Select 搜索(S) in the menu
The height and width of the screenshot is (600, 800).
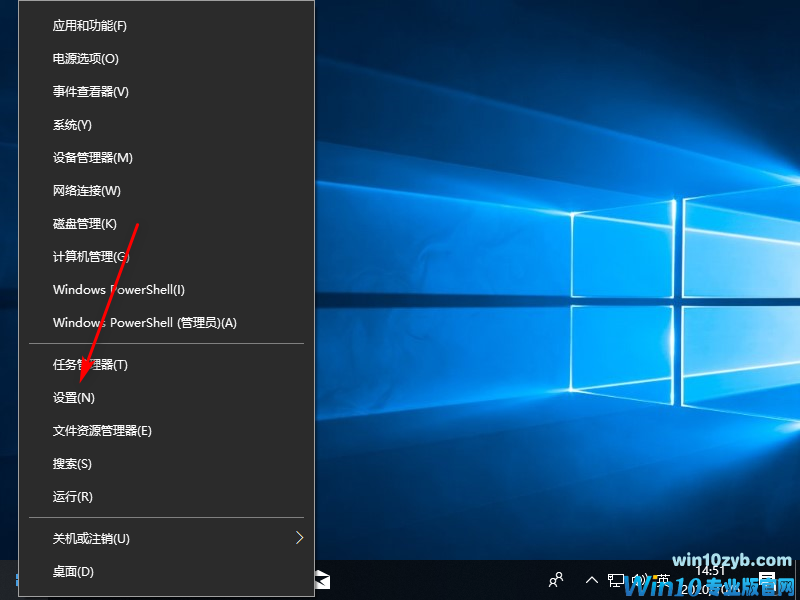click(72, 464)
